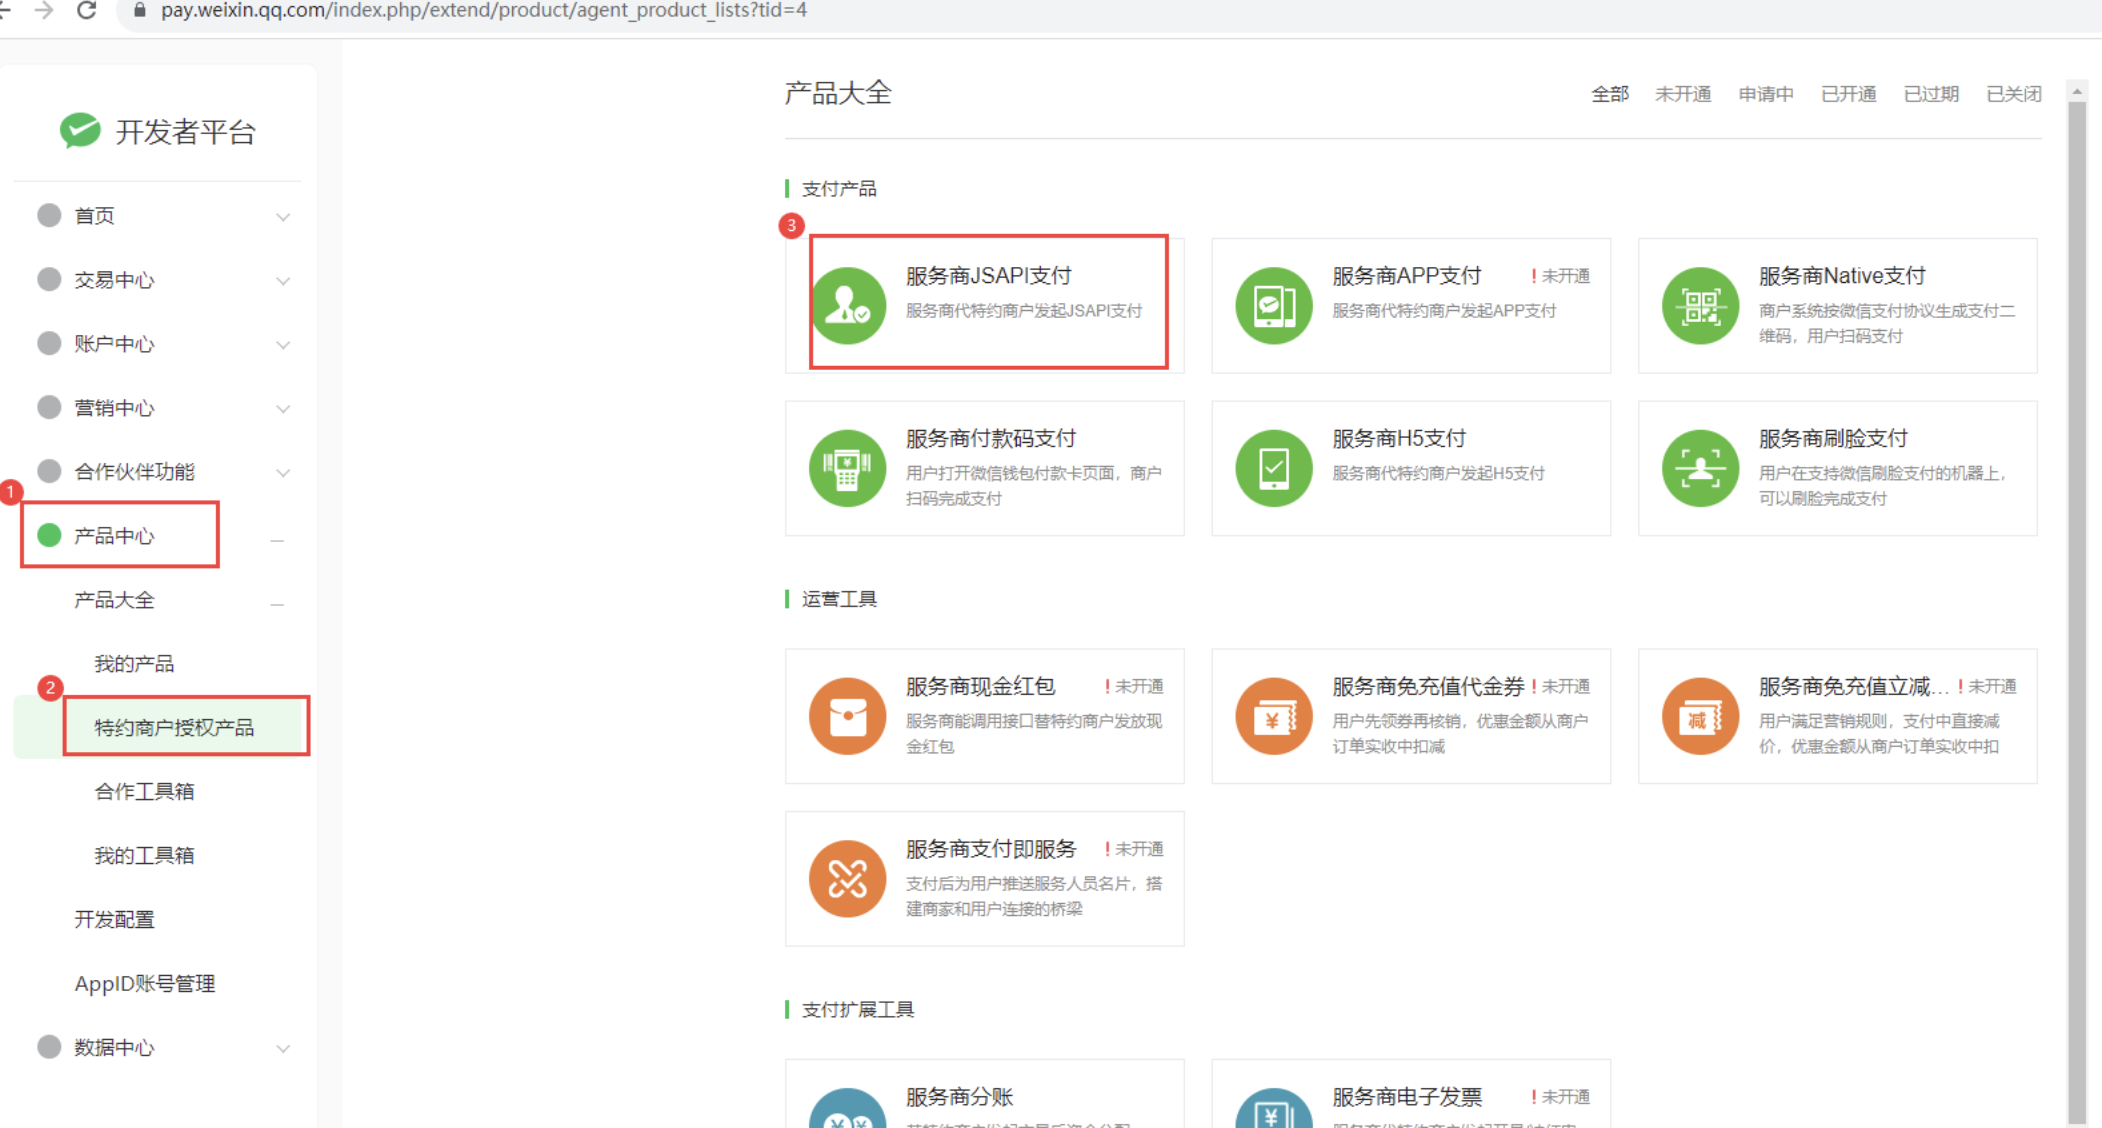Click the 服务商电子发票 icon

tap(1273, 1108)
